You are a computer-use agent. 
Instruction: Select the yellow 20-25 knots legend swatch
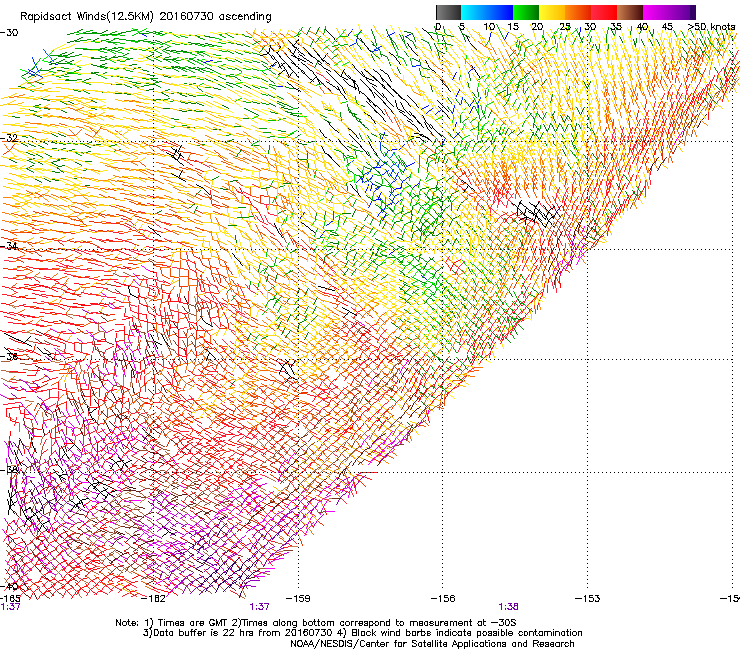point(552,12)
